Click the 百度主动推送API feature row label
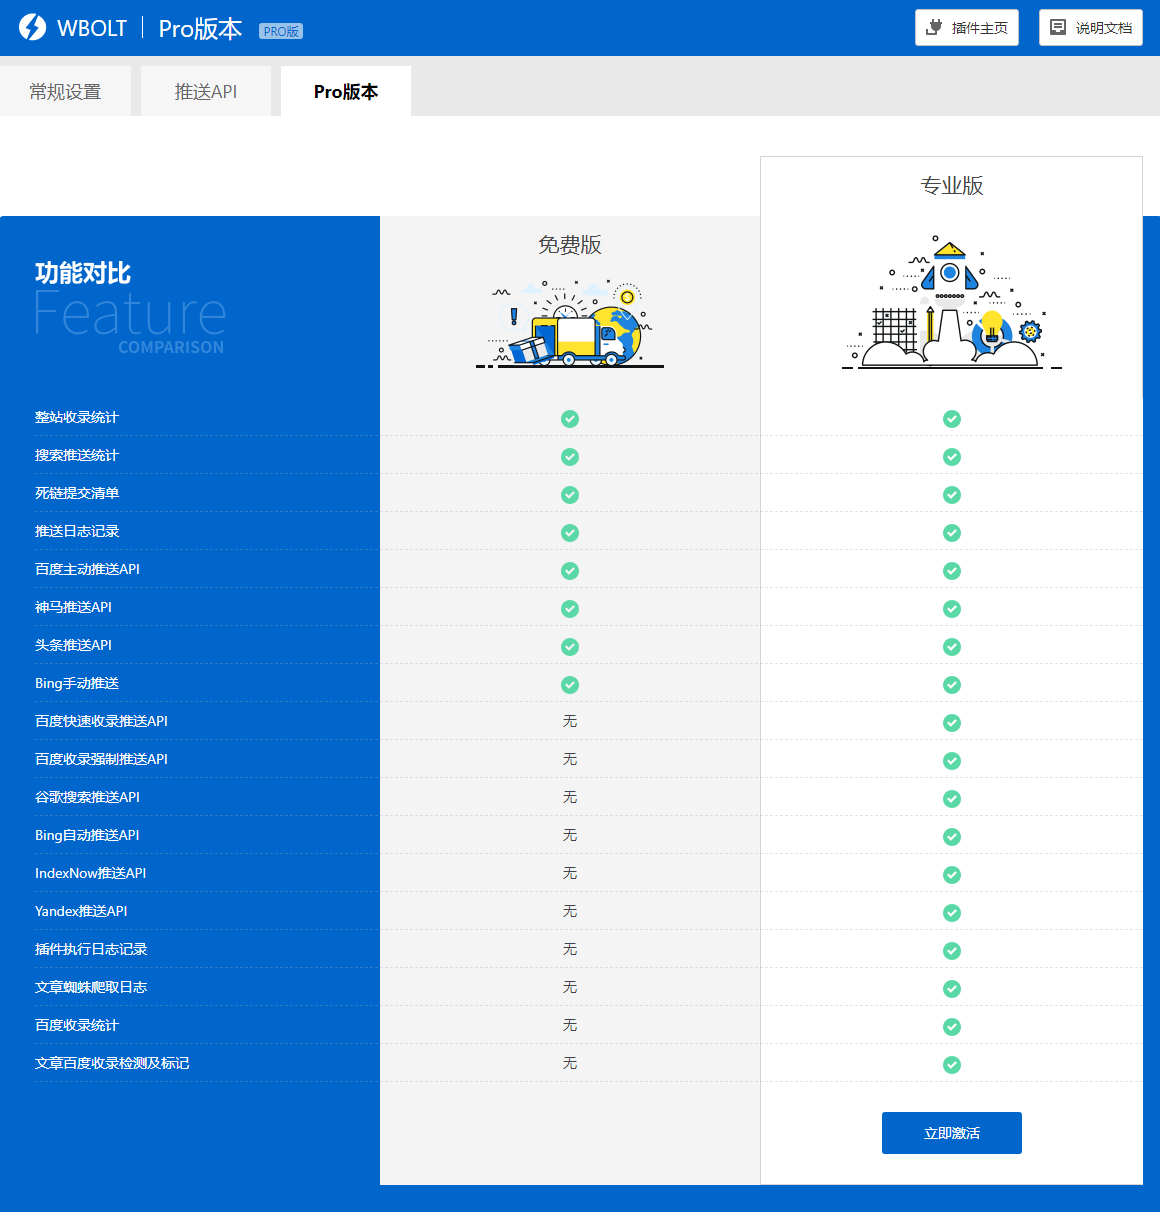This screenshot has height=1212, width=1160. tap(87, 569)
